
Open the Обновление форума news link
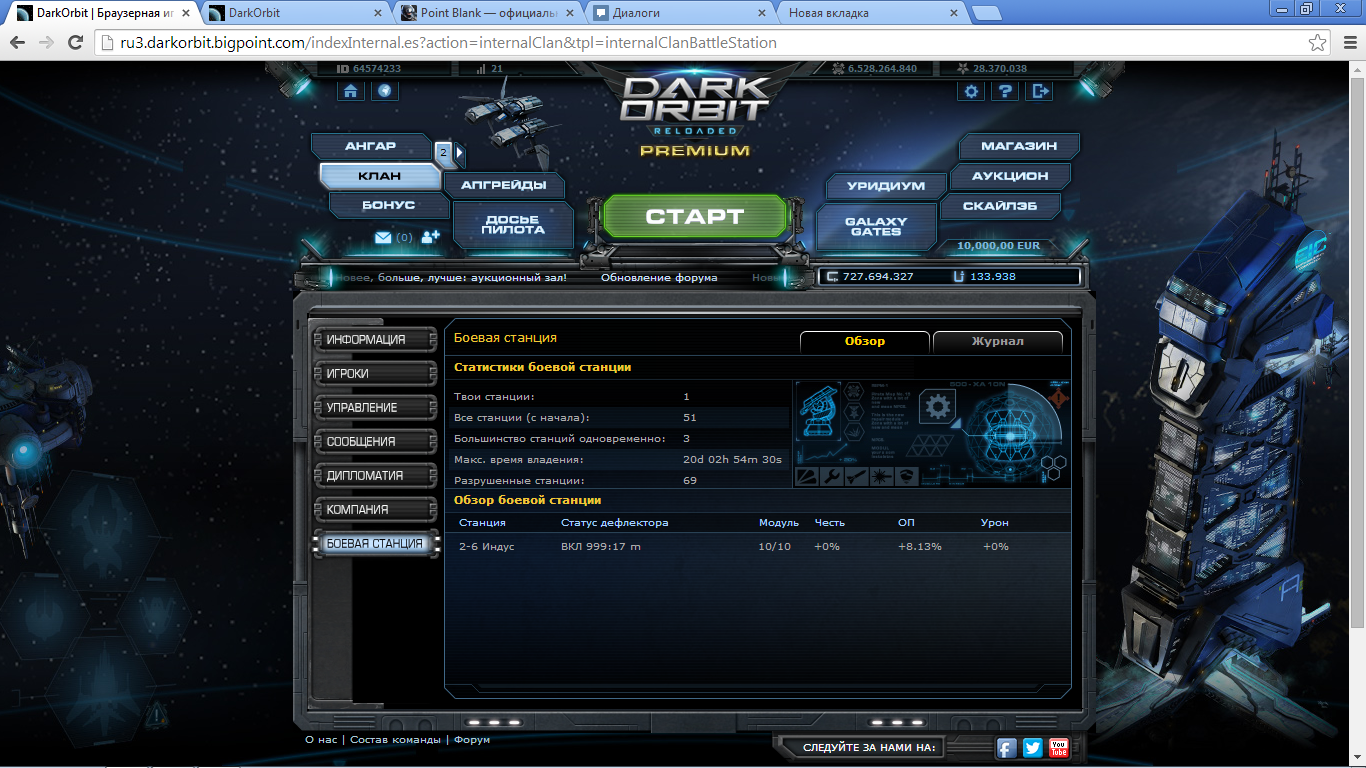click(659, 277)
